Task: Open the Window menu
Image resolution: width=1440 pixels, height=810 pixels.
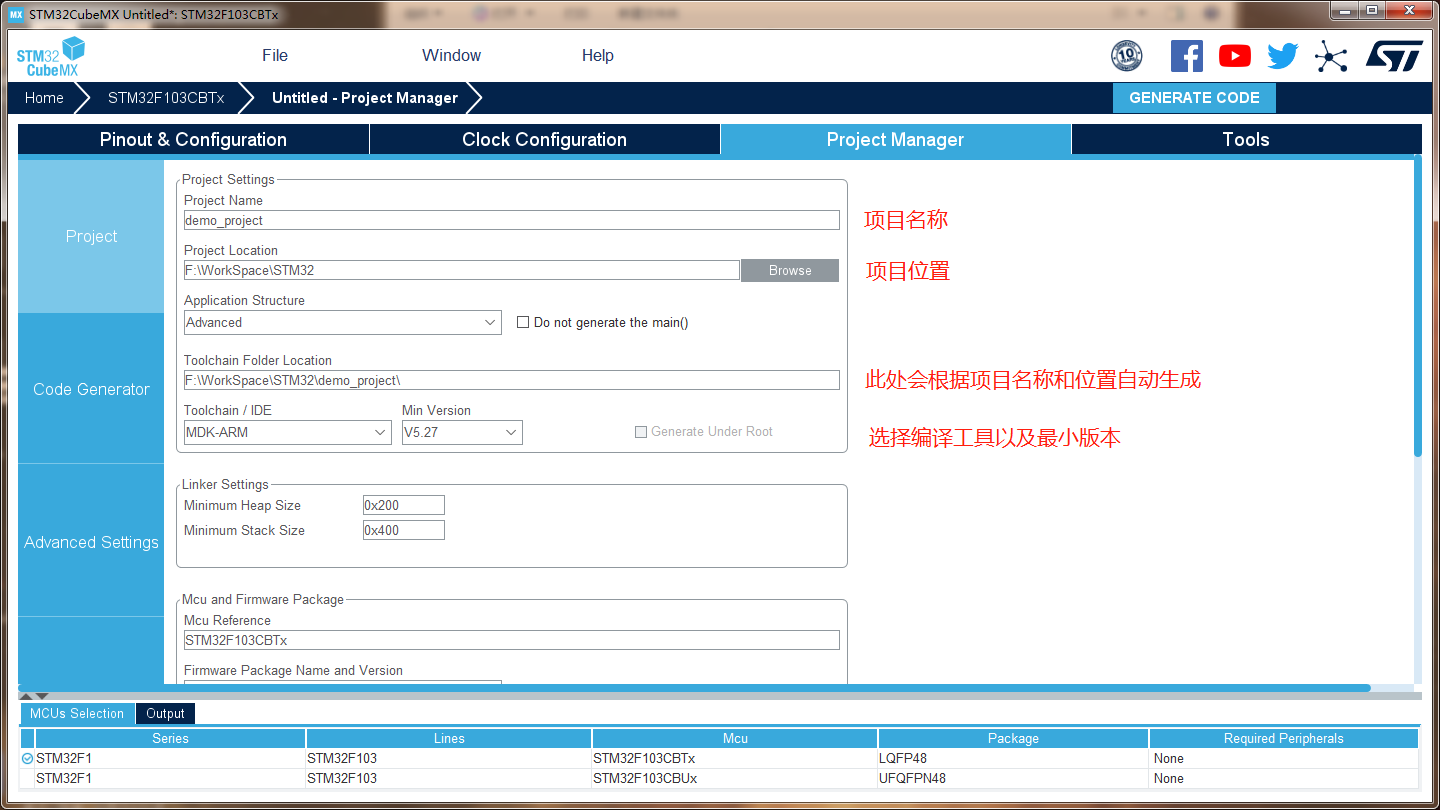Action: [x=451, y=55]
